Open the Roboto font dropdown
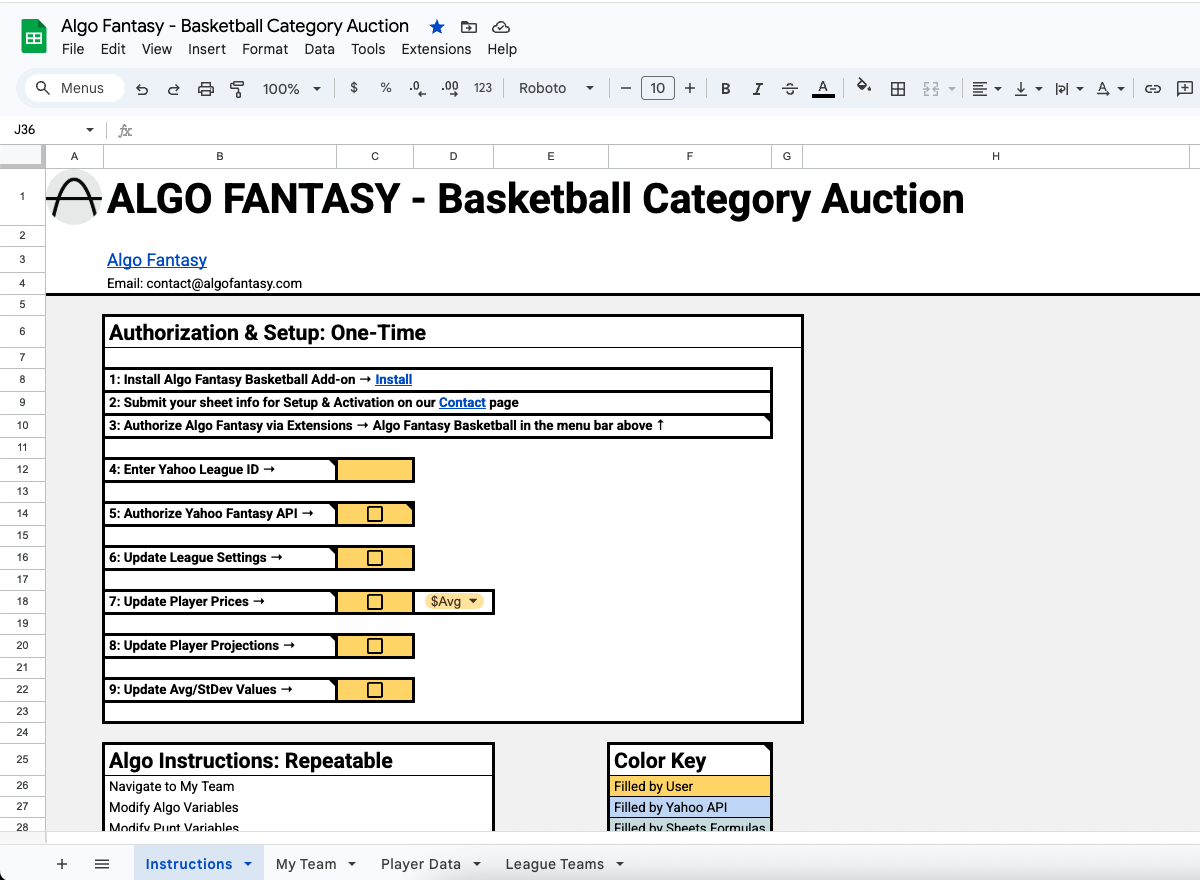Image resolution: width=1200 pixels, height=880 pixels. [x=556, y=88]
